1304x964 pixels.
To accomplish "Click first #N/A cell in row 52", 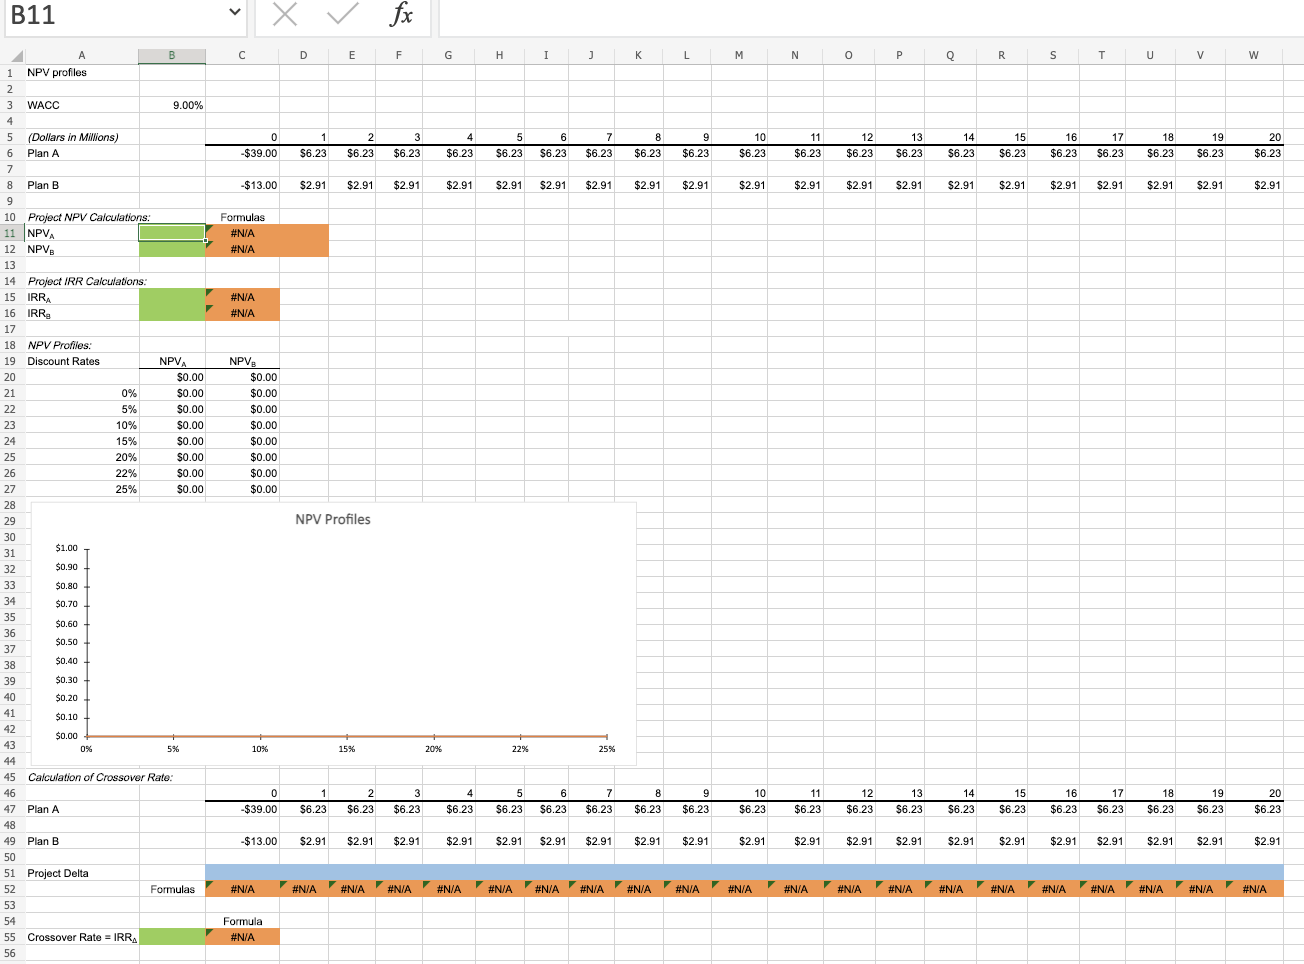I will [243, 889].
